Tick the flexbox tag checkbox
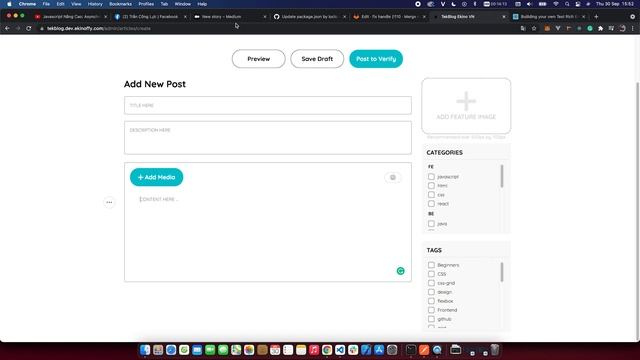This screenshot has height=360, width=640. pos(431,301)
